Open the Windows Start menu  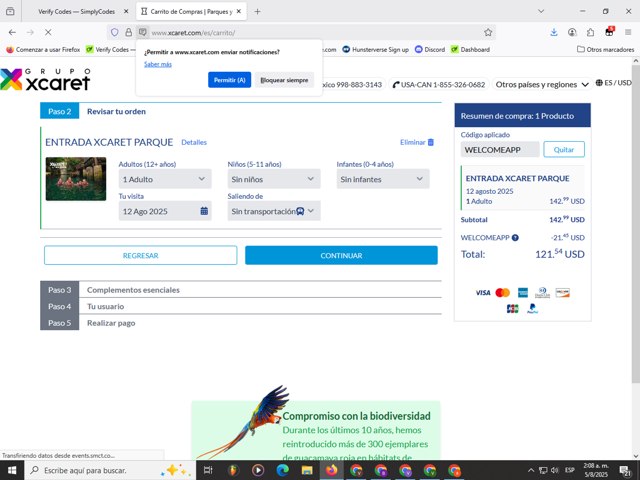(x=12, y=470)
